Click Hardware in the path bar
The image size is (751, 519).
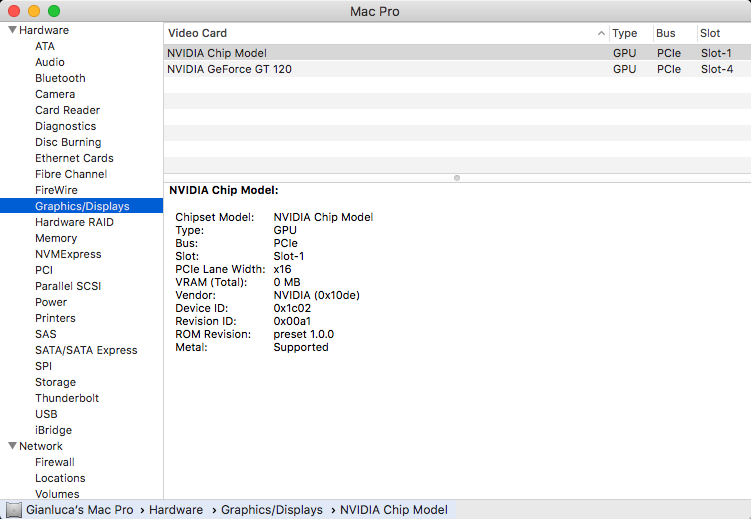176,510
